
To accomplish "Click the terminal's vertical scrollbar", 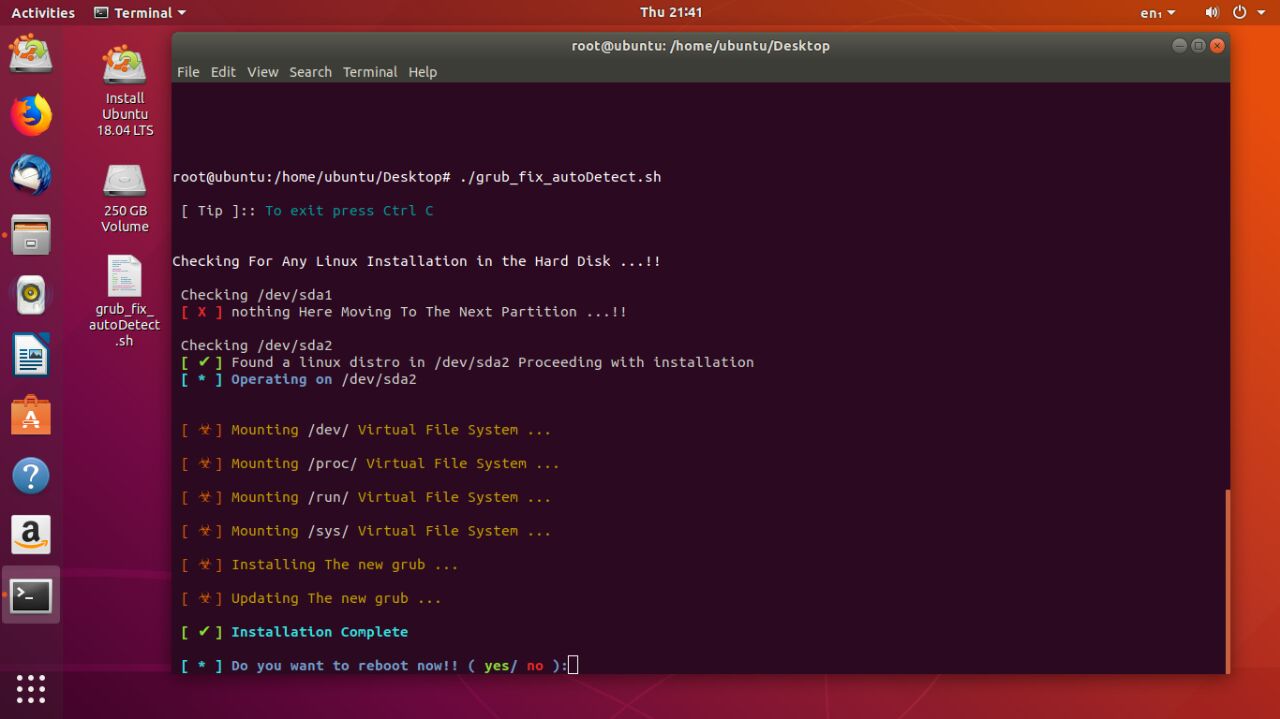I will point(1226,580).
